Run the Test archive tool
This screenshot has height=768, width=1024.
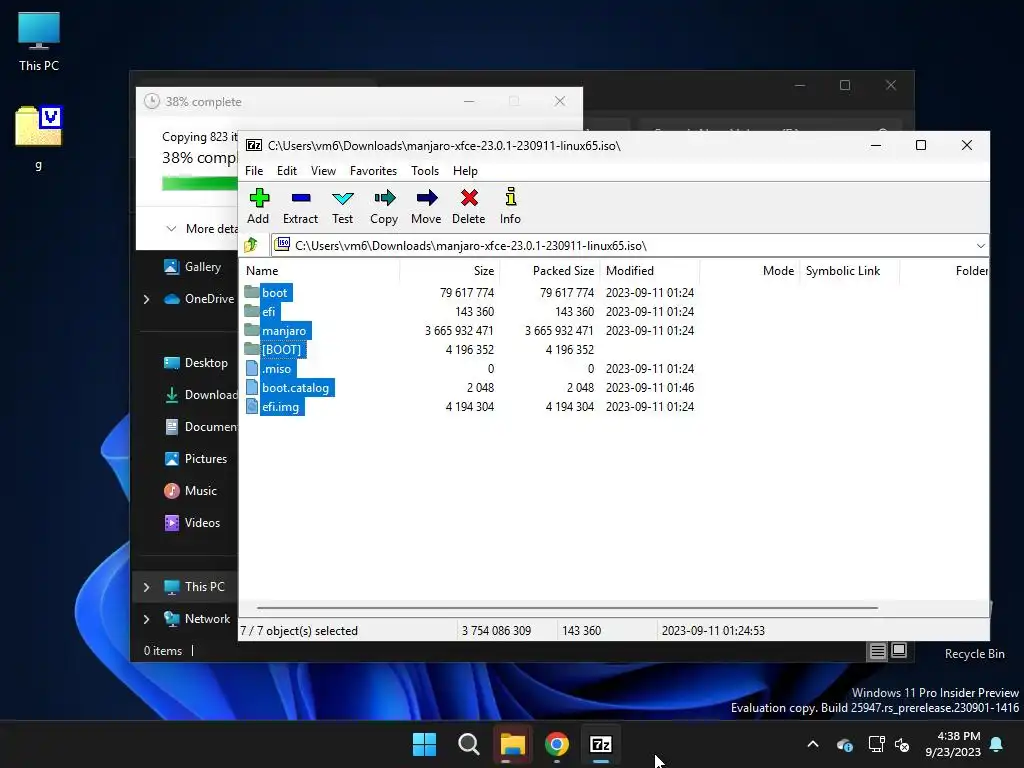click(342, 206)
